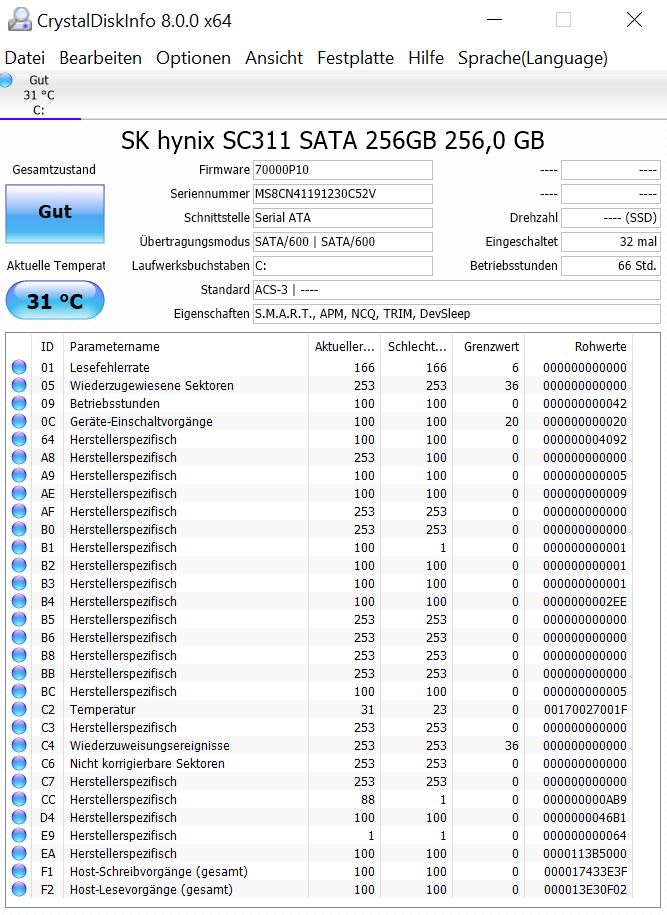Click the Grenzwert column header

pyautogui.click(x=489, y=347)
